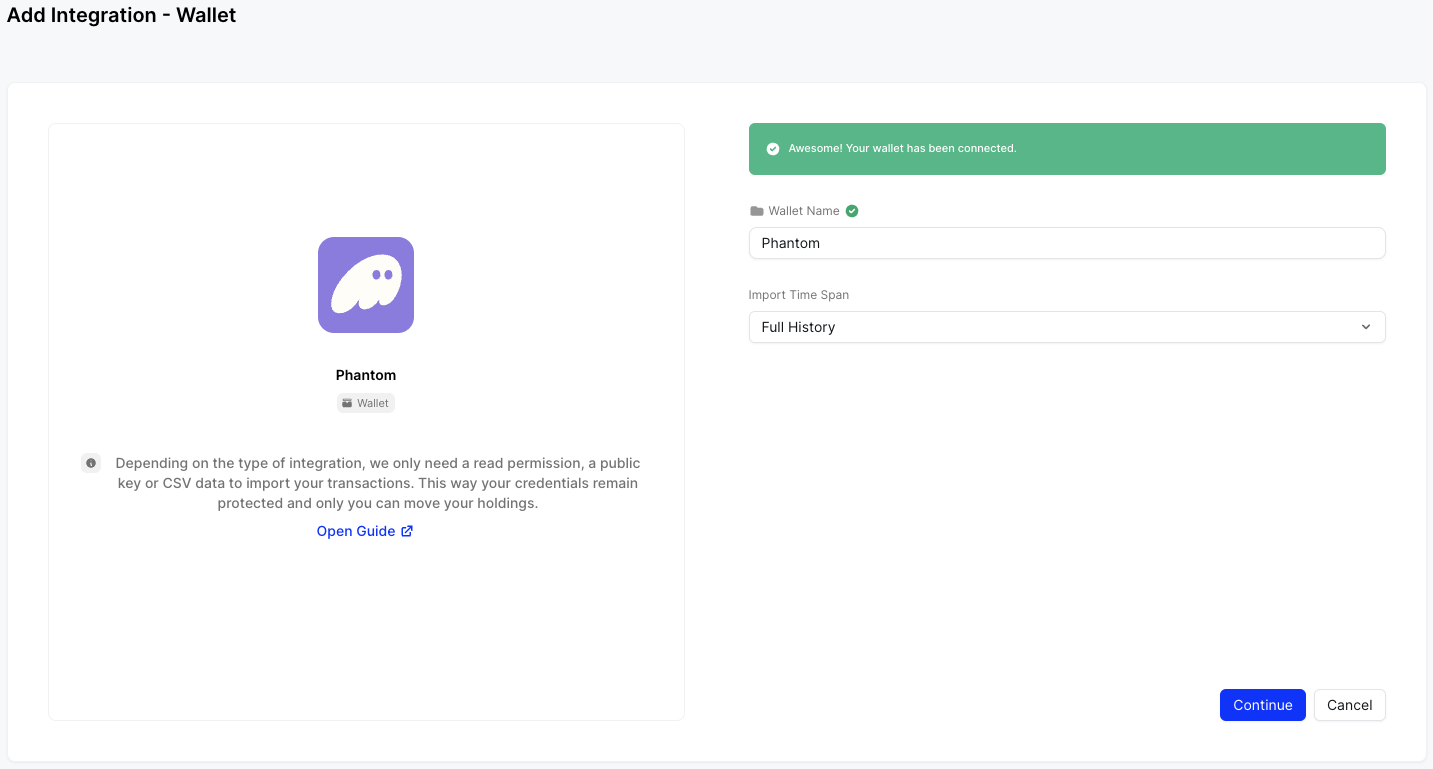Click the info icon beside the permissions note

point(91,463)
